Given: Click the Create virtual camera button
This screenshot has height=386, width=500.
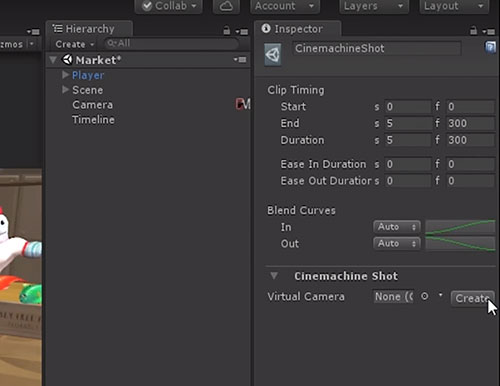Looking at the screenshot, I should tap(473, 298).
